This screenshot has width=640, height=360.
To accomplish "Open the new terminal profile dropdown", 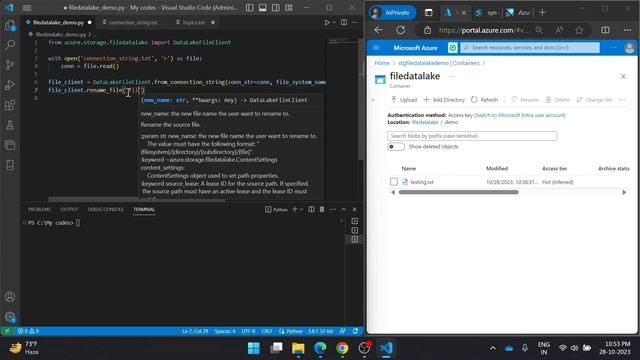I will tap(302, 209).
